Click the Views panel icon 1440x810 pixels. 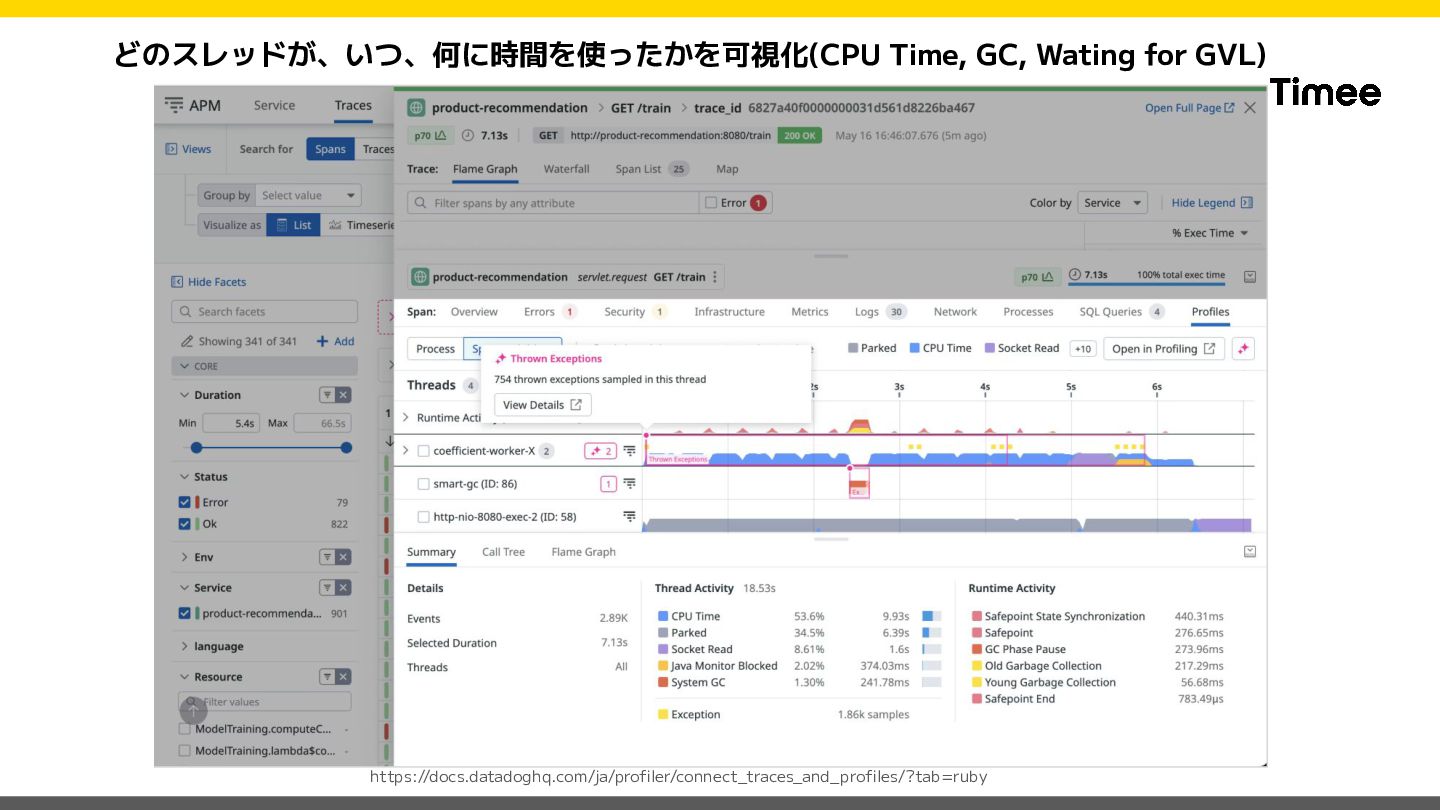pos(171,149)
